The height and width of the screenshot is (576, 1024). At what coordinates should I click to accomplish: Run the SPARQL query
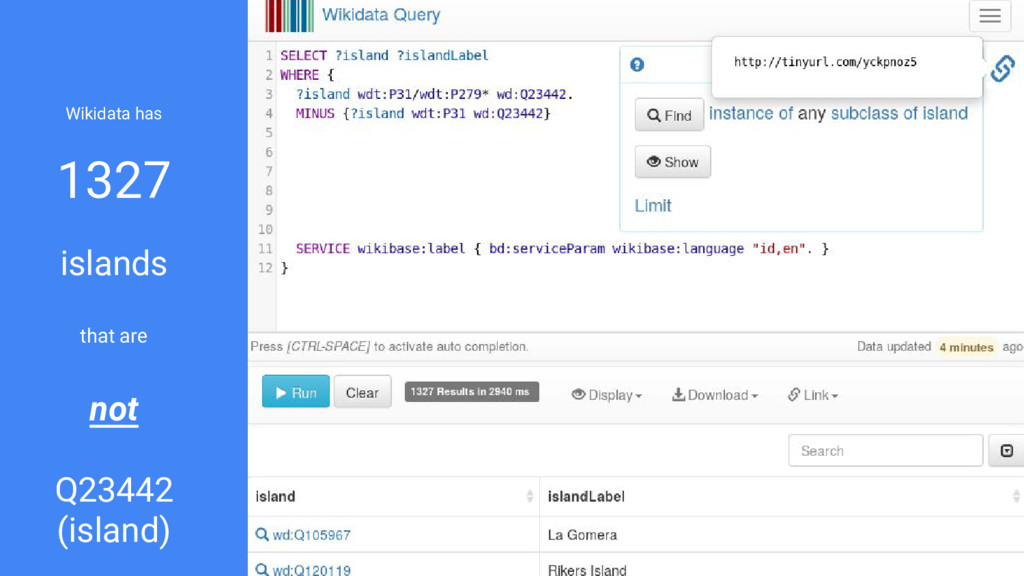(x=296, y=392)
